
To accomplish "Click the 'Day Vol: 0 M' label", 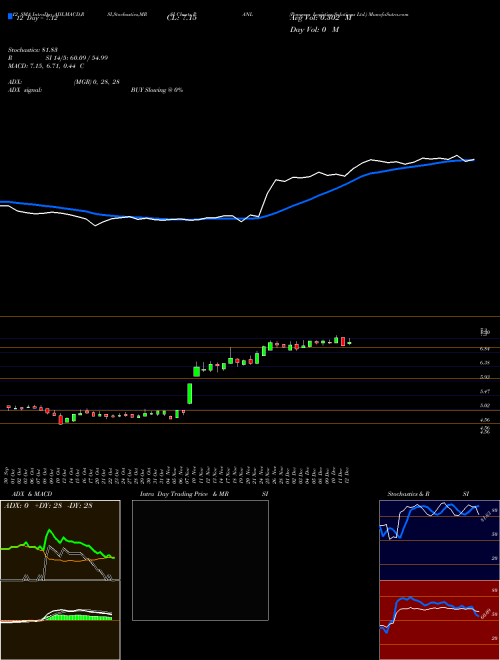I will [x=314, y=30].
